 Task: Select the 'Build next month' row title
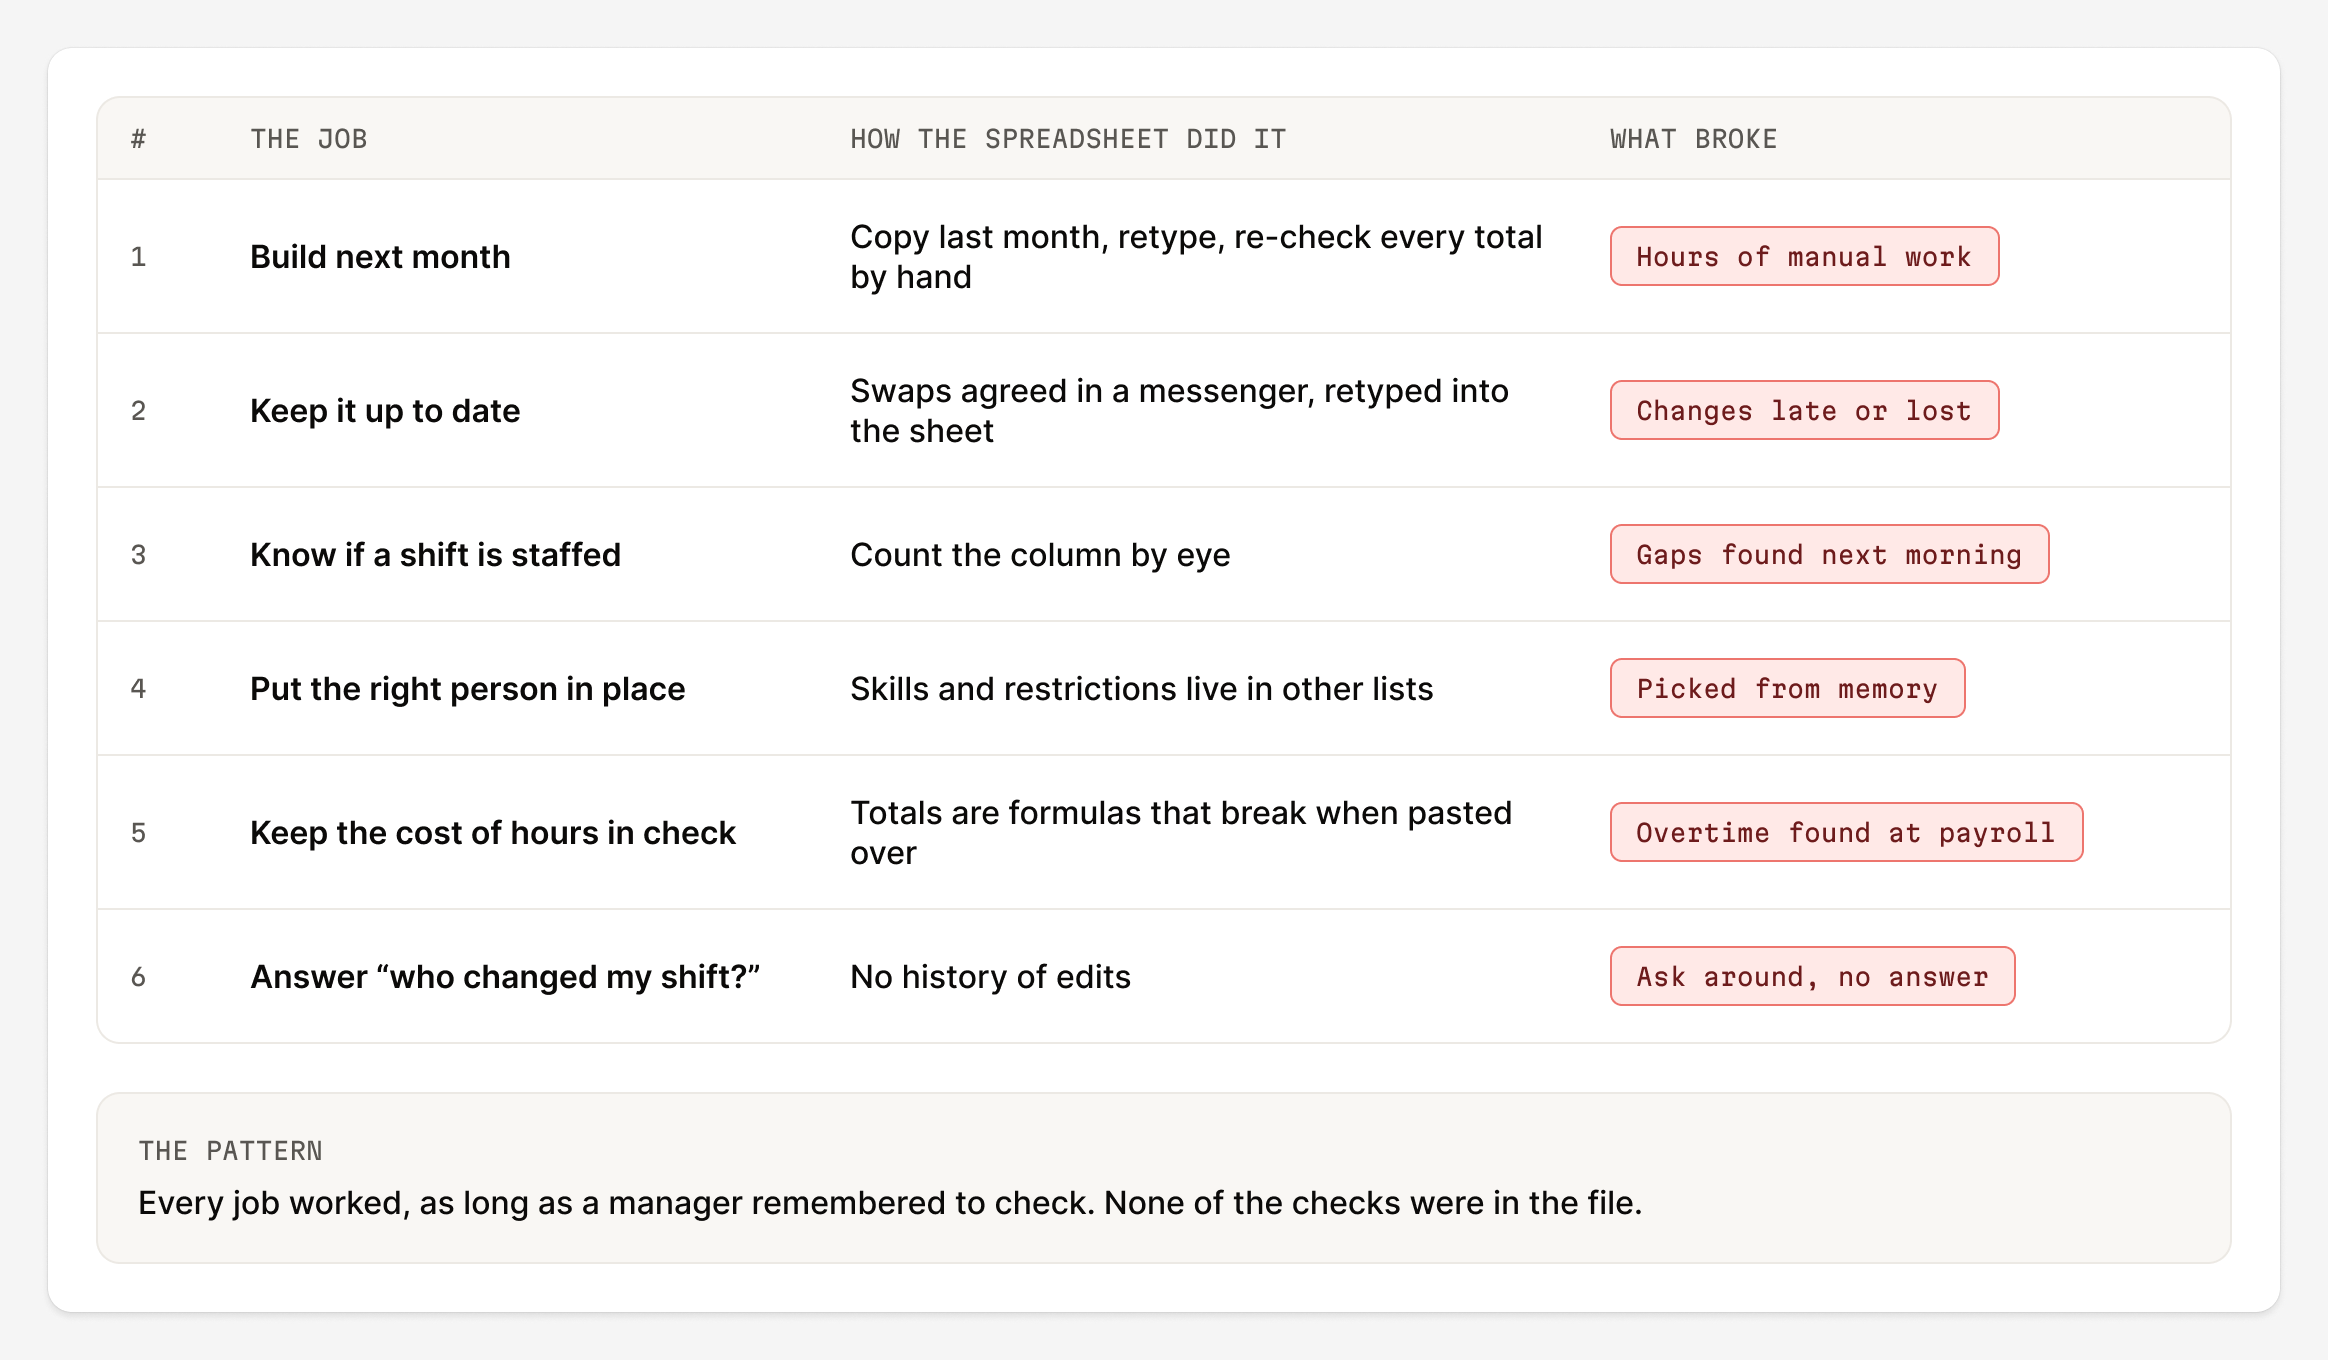point(380,257)
